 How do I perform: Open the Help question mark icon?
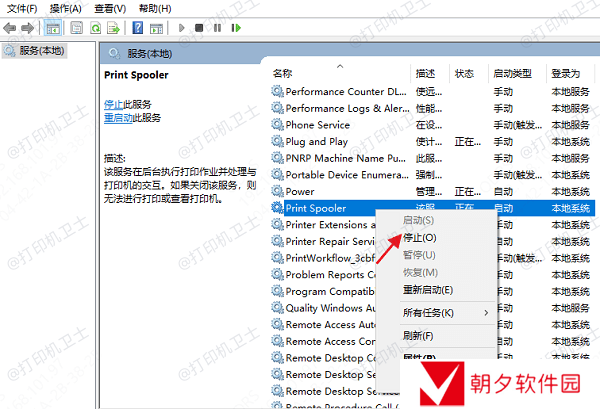tap(137, 28)
